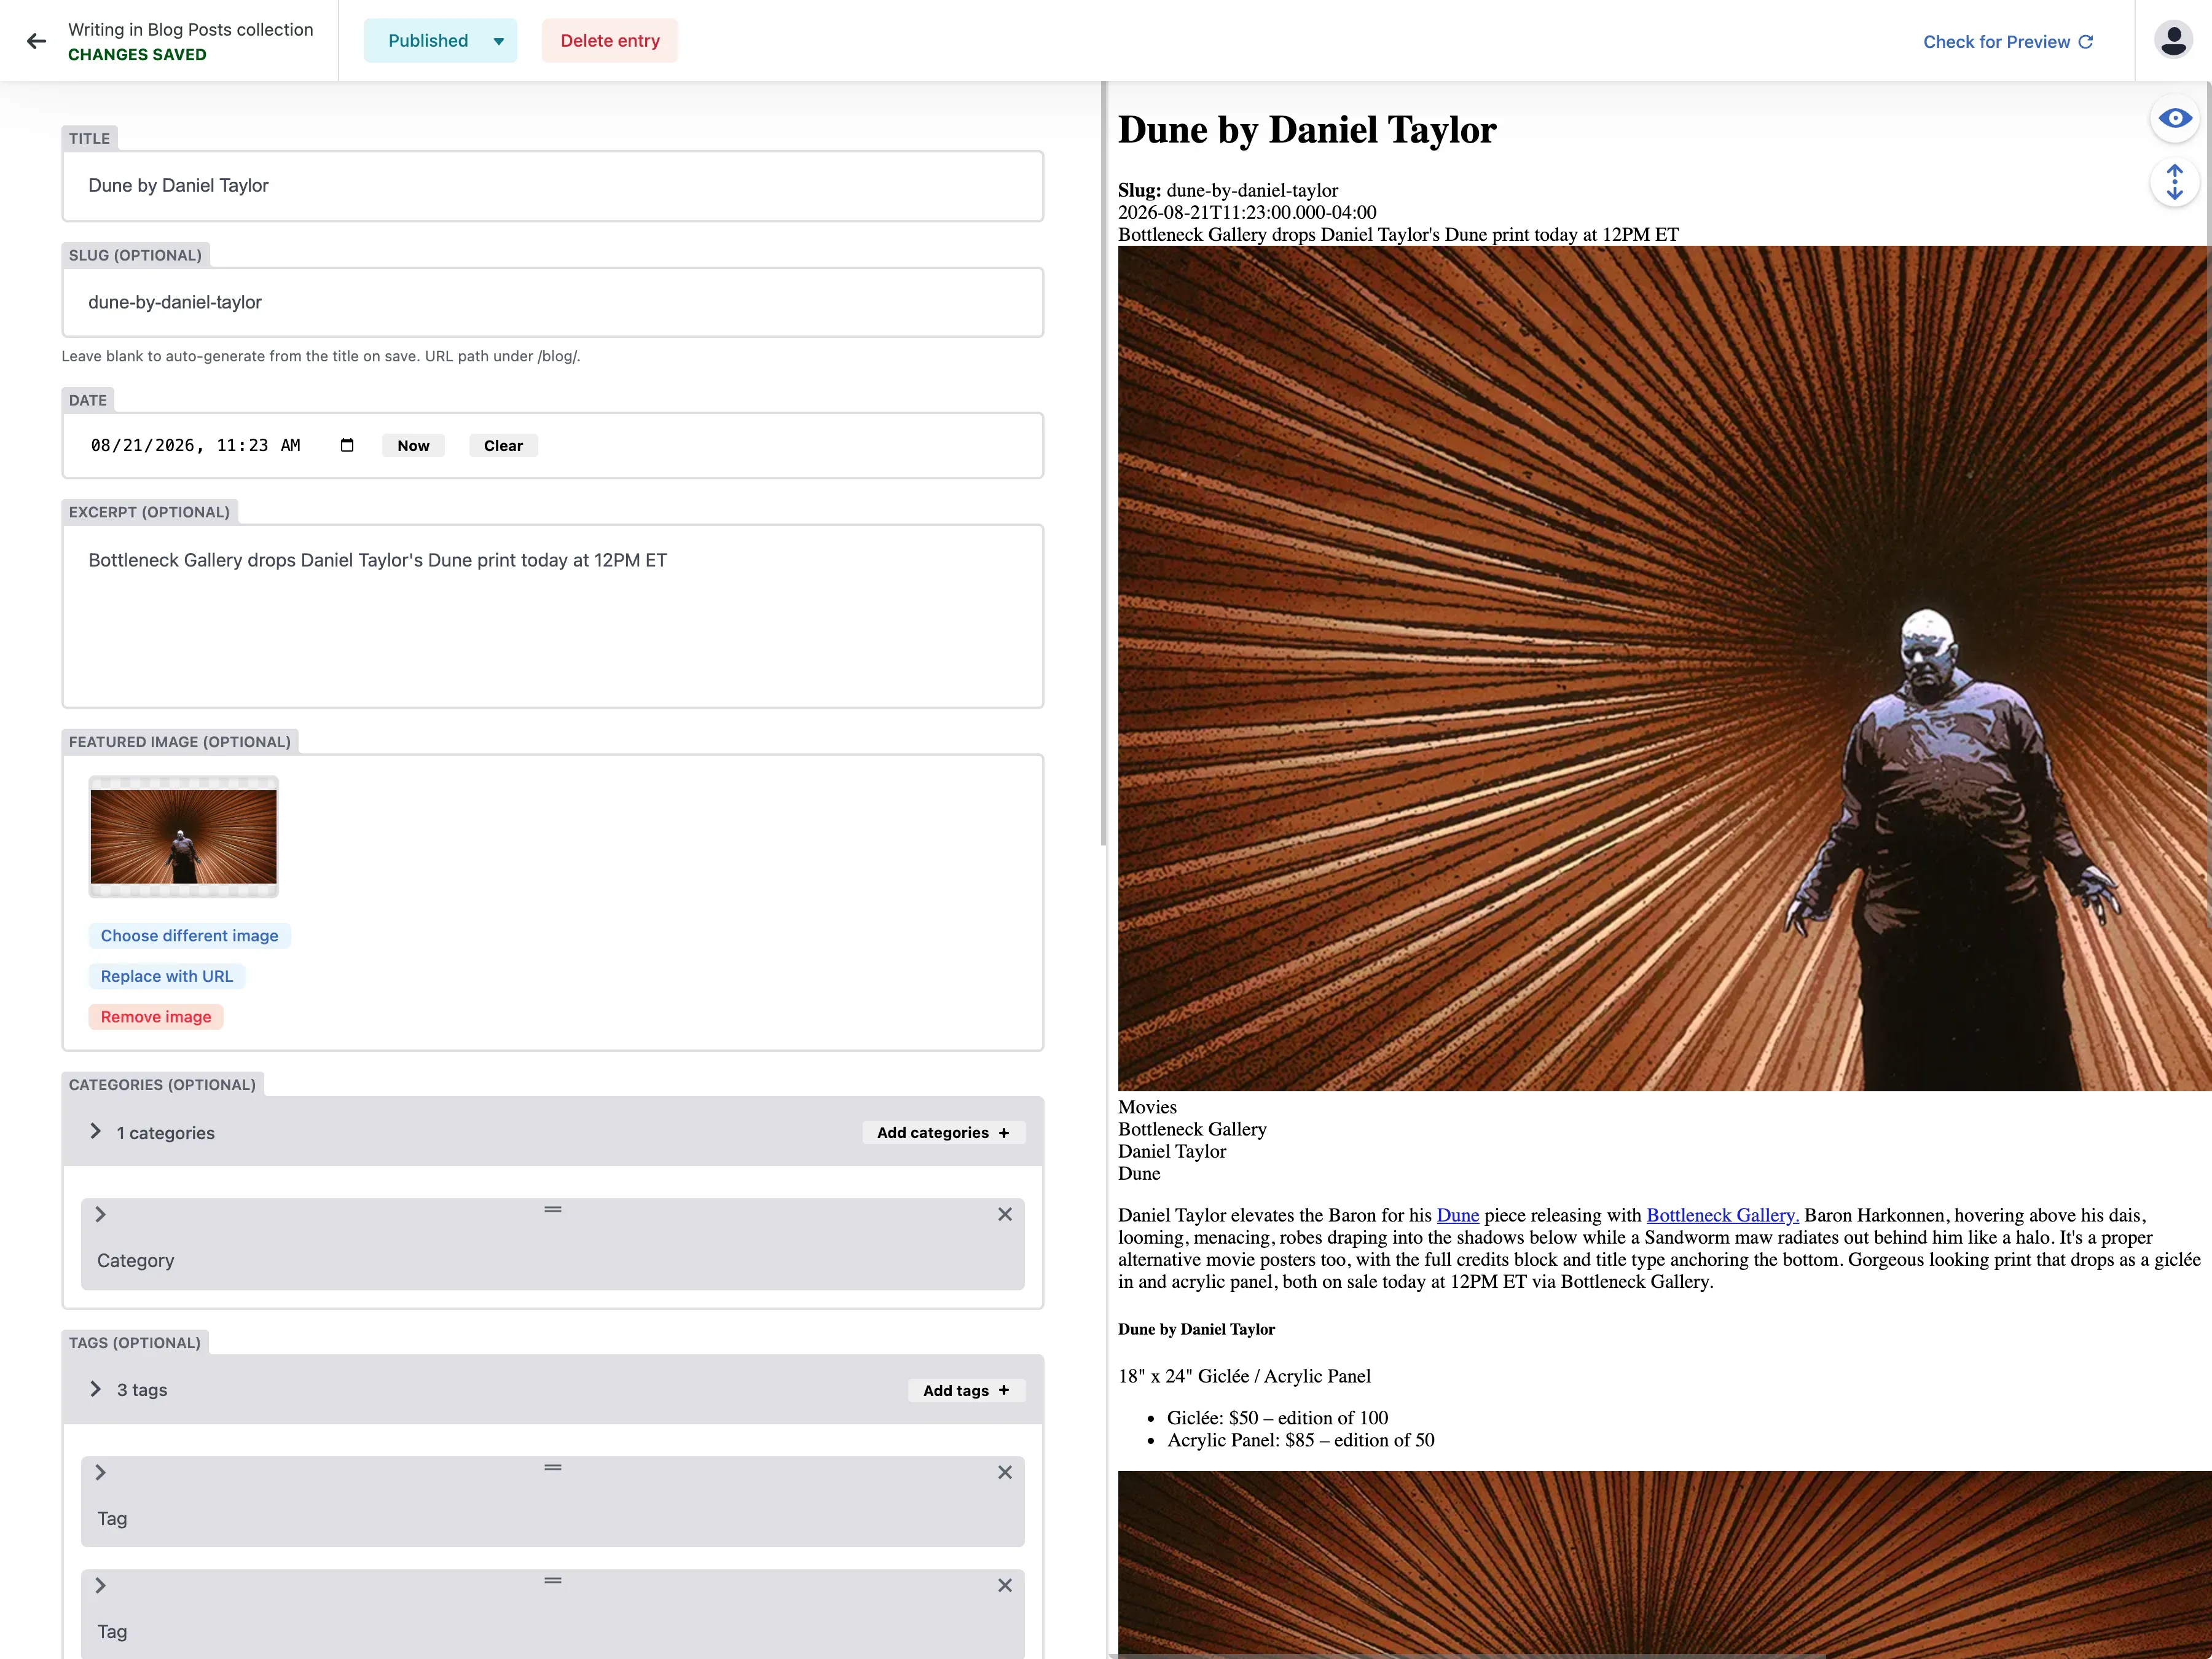Remove the first Tag item with X

[1005, 1472]
